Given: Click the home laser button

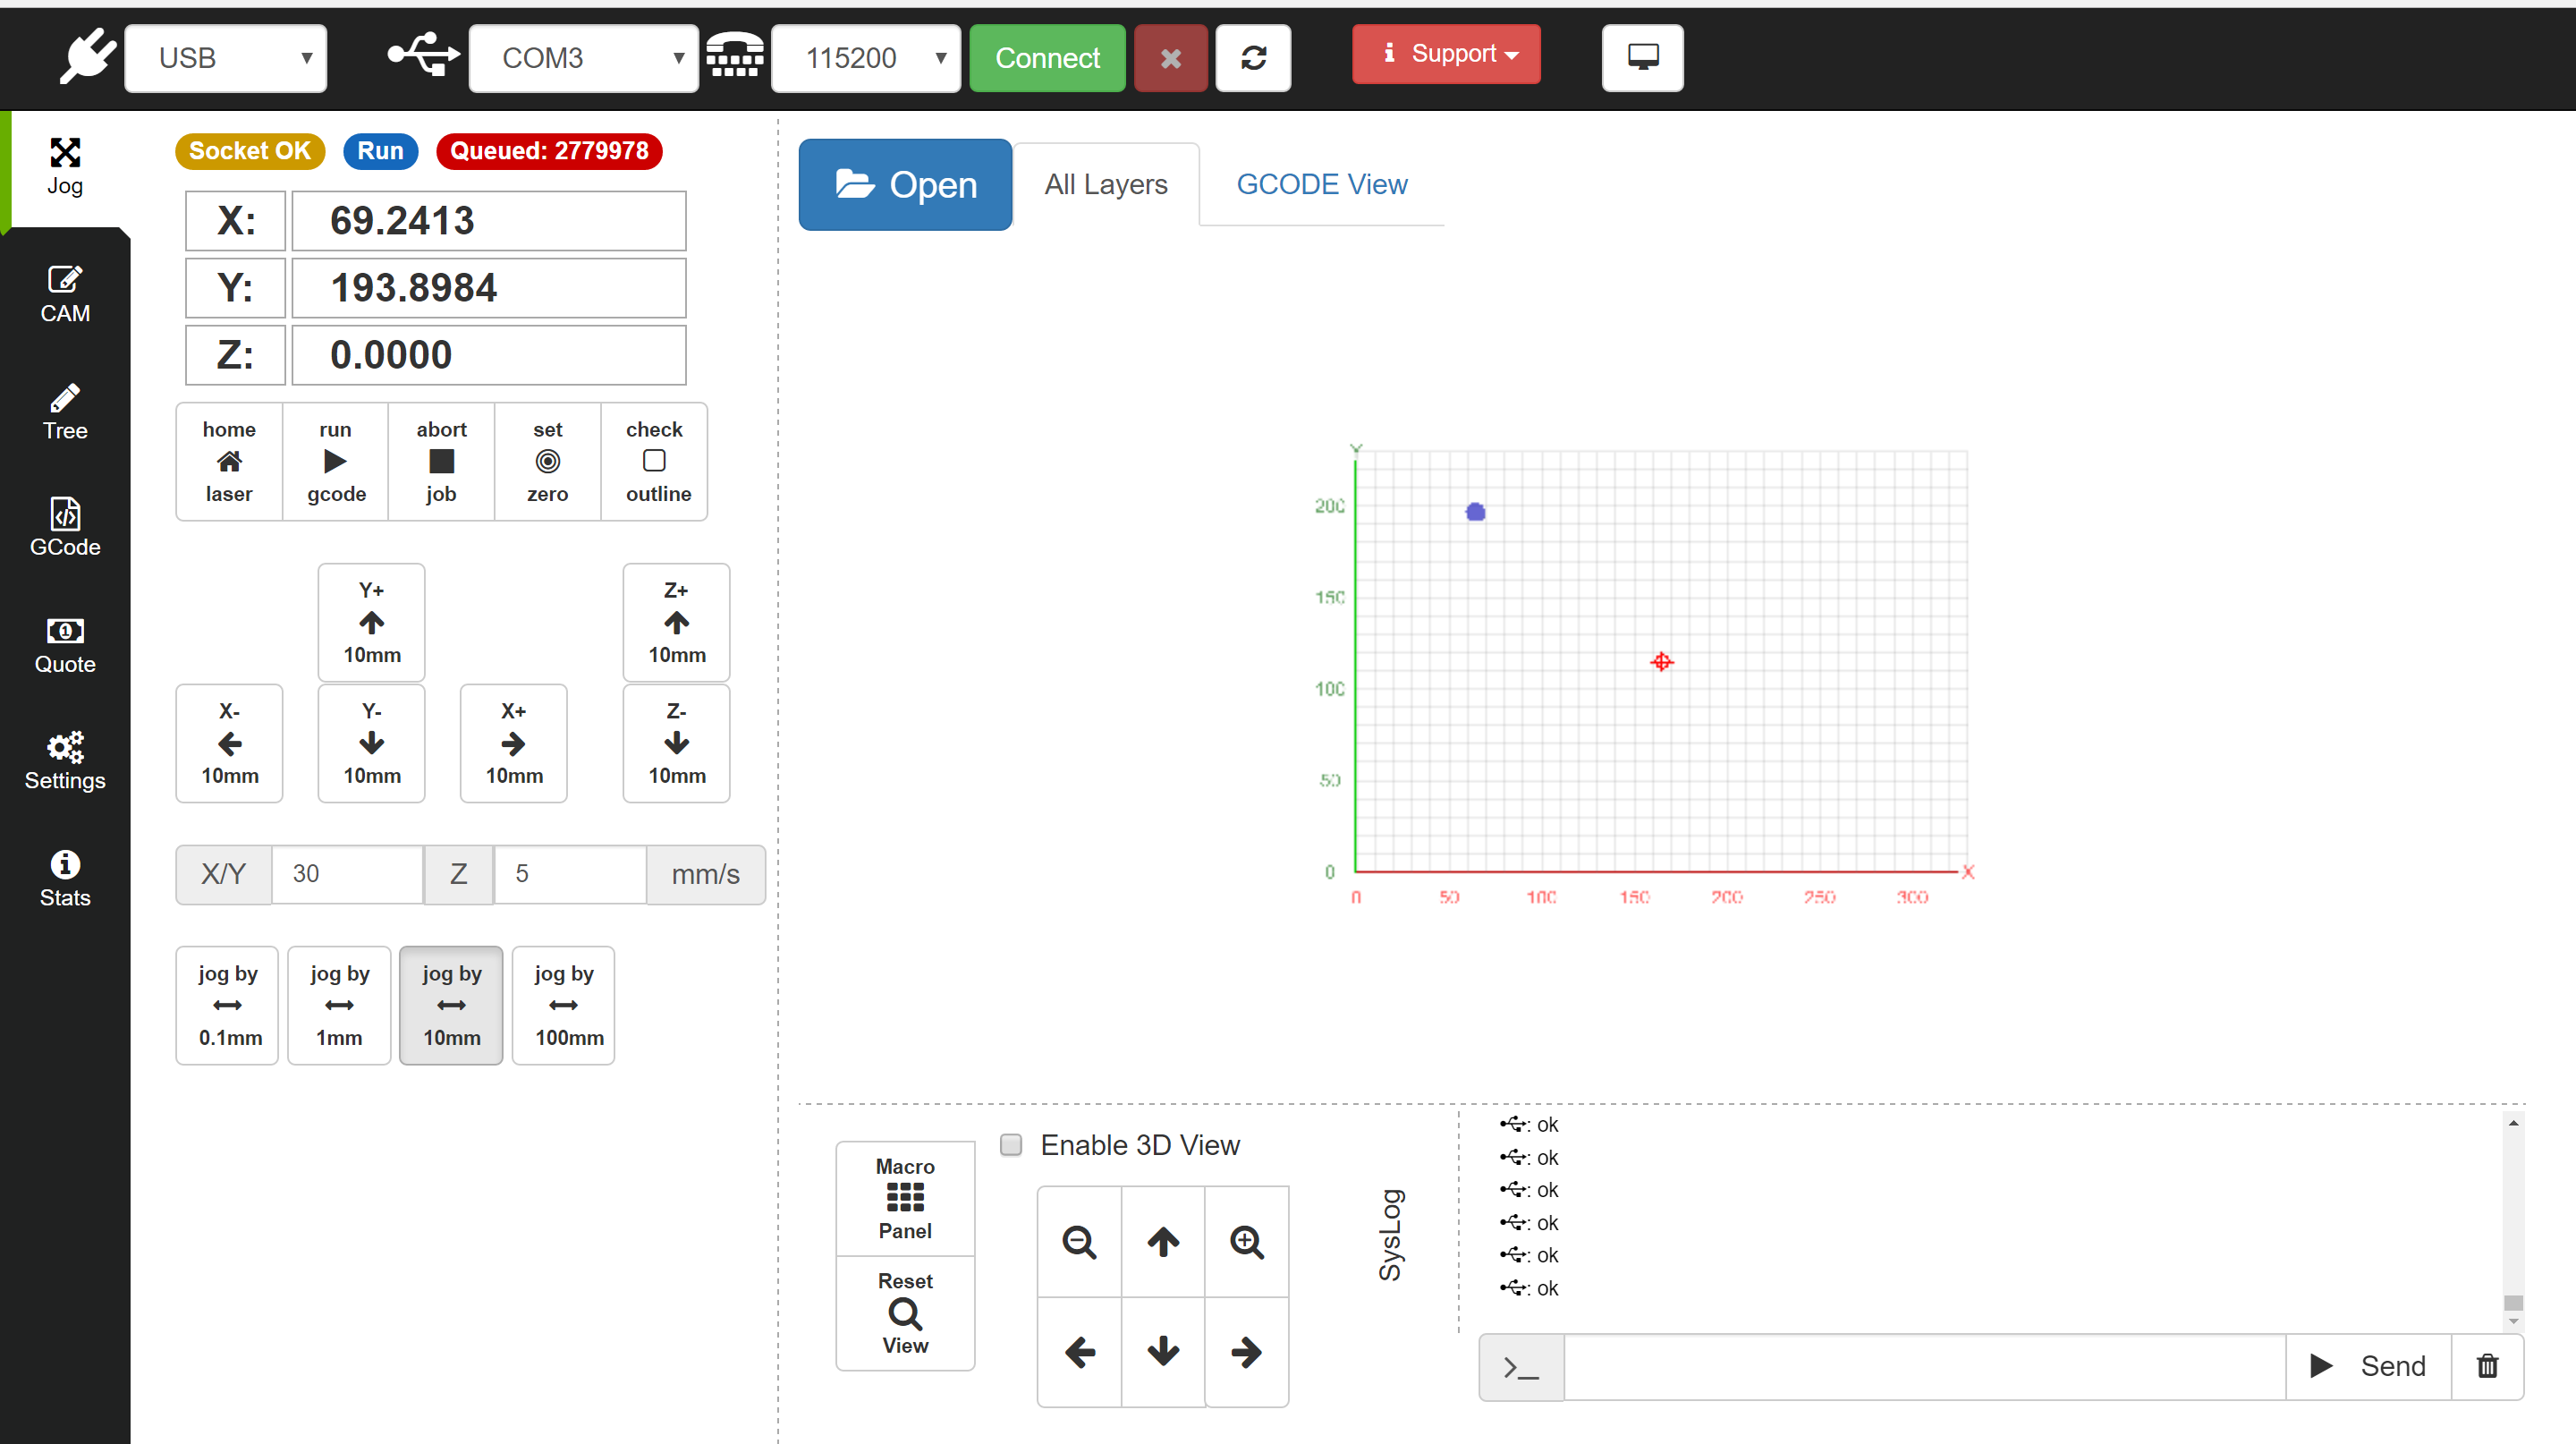Looking at the screenshot, I should tap(229, 462).
